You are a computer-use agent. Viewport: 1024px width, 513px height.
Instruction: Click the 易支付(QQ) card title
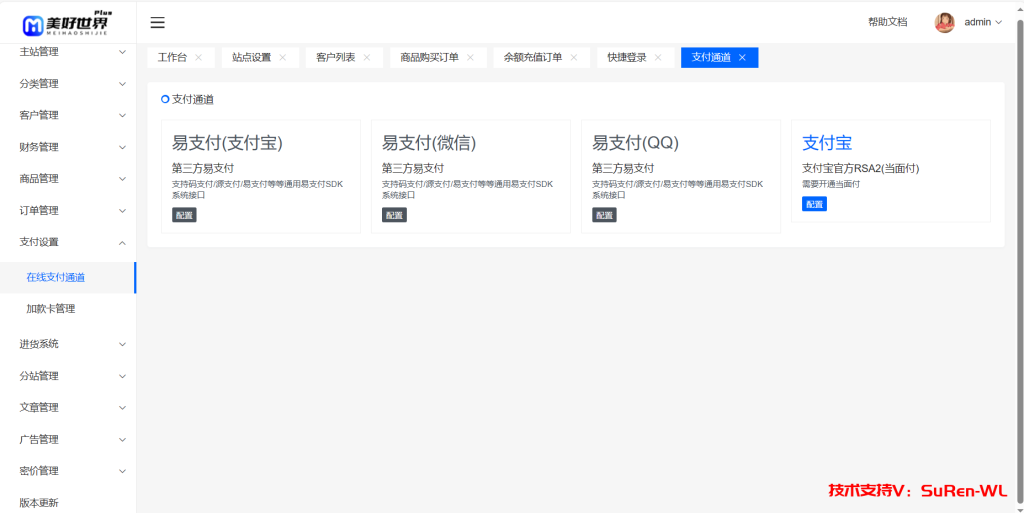coord(635,142)
